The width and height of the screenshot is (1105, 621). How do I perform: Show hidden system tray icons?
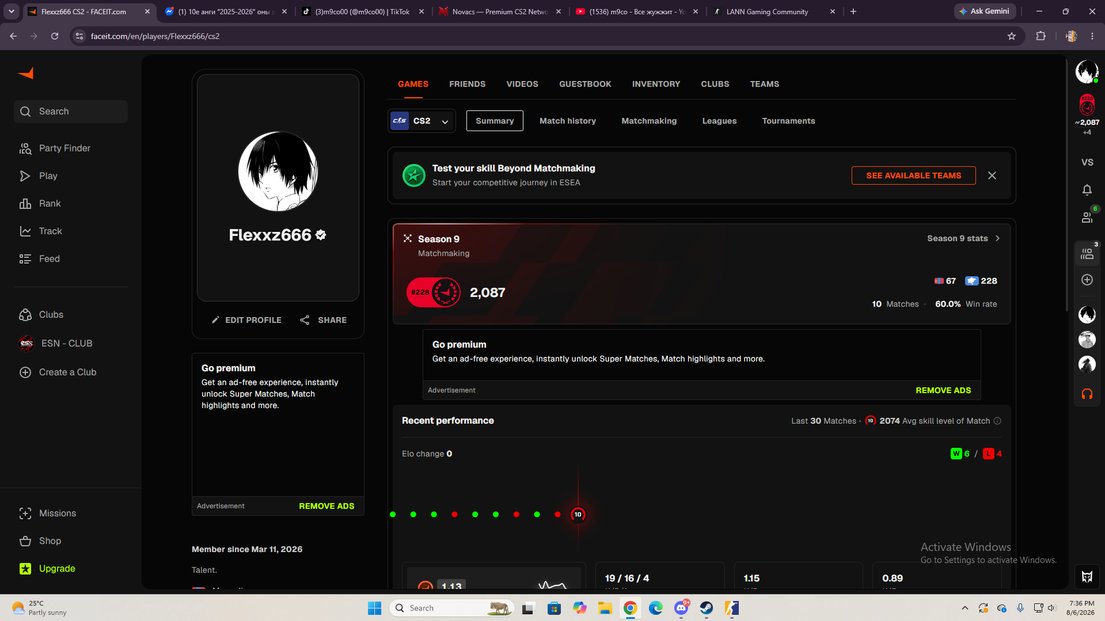964,608
